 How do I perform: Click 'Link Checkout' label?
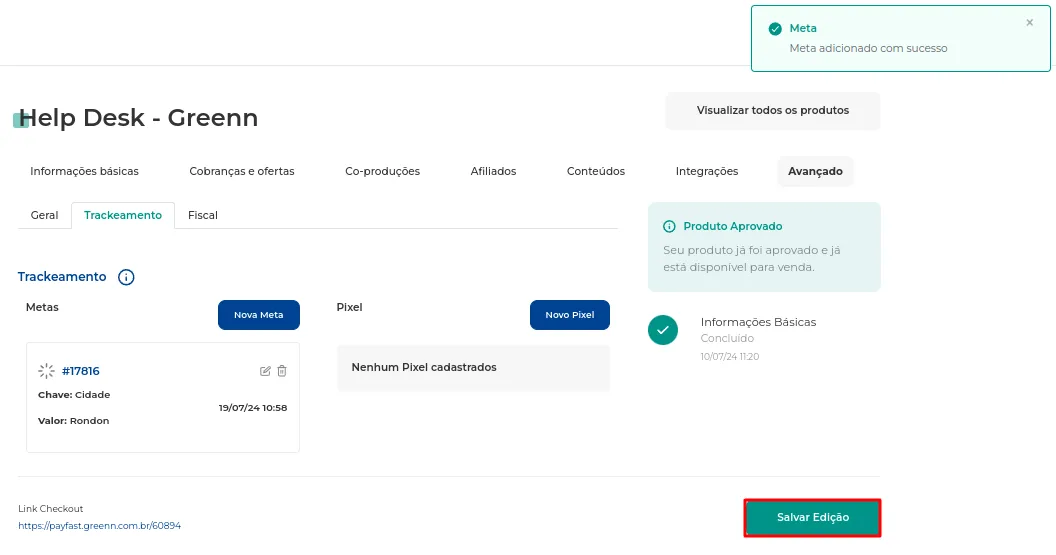[51, 509]
